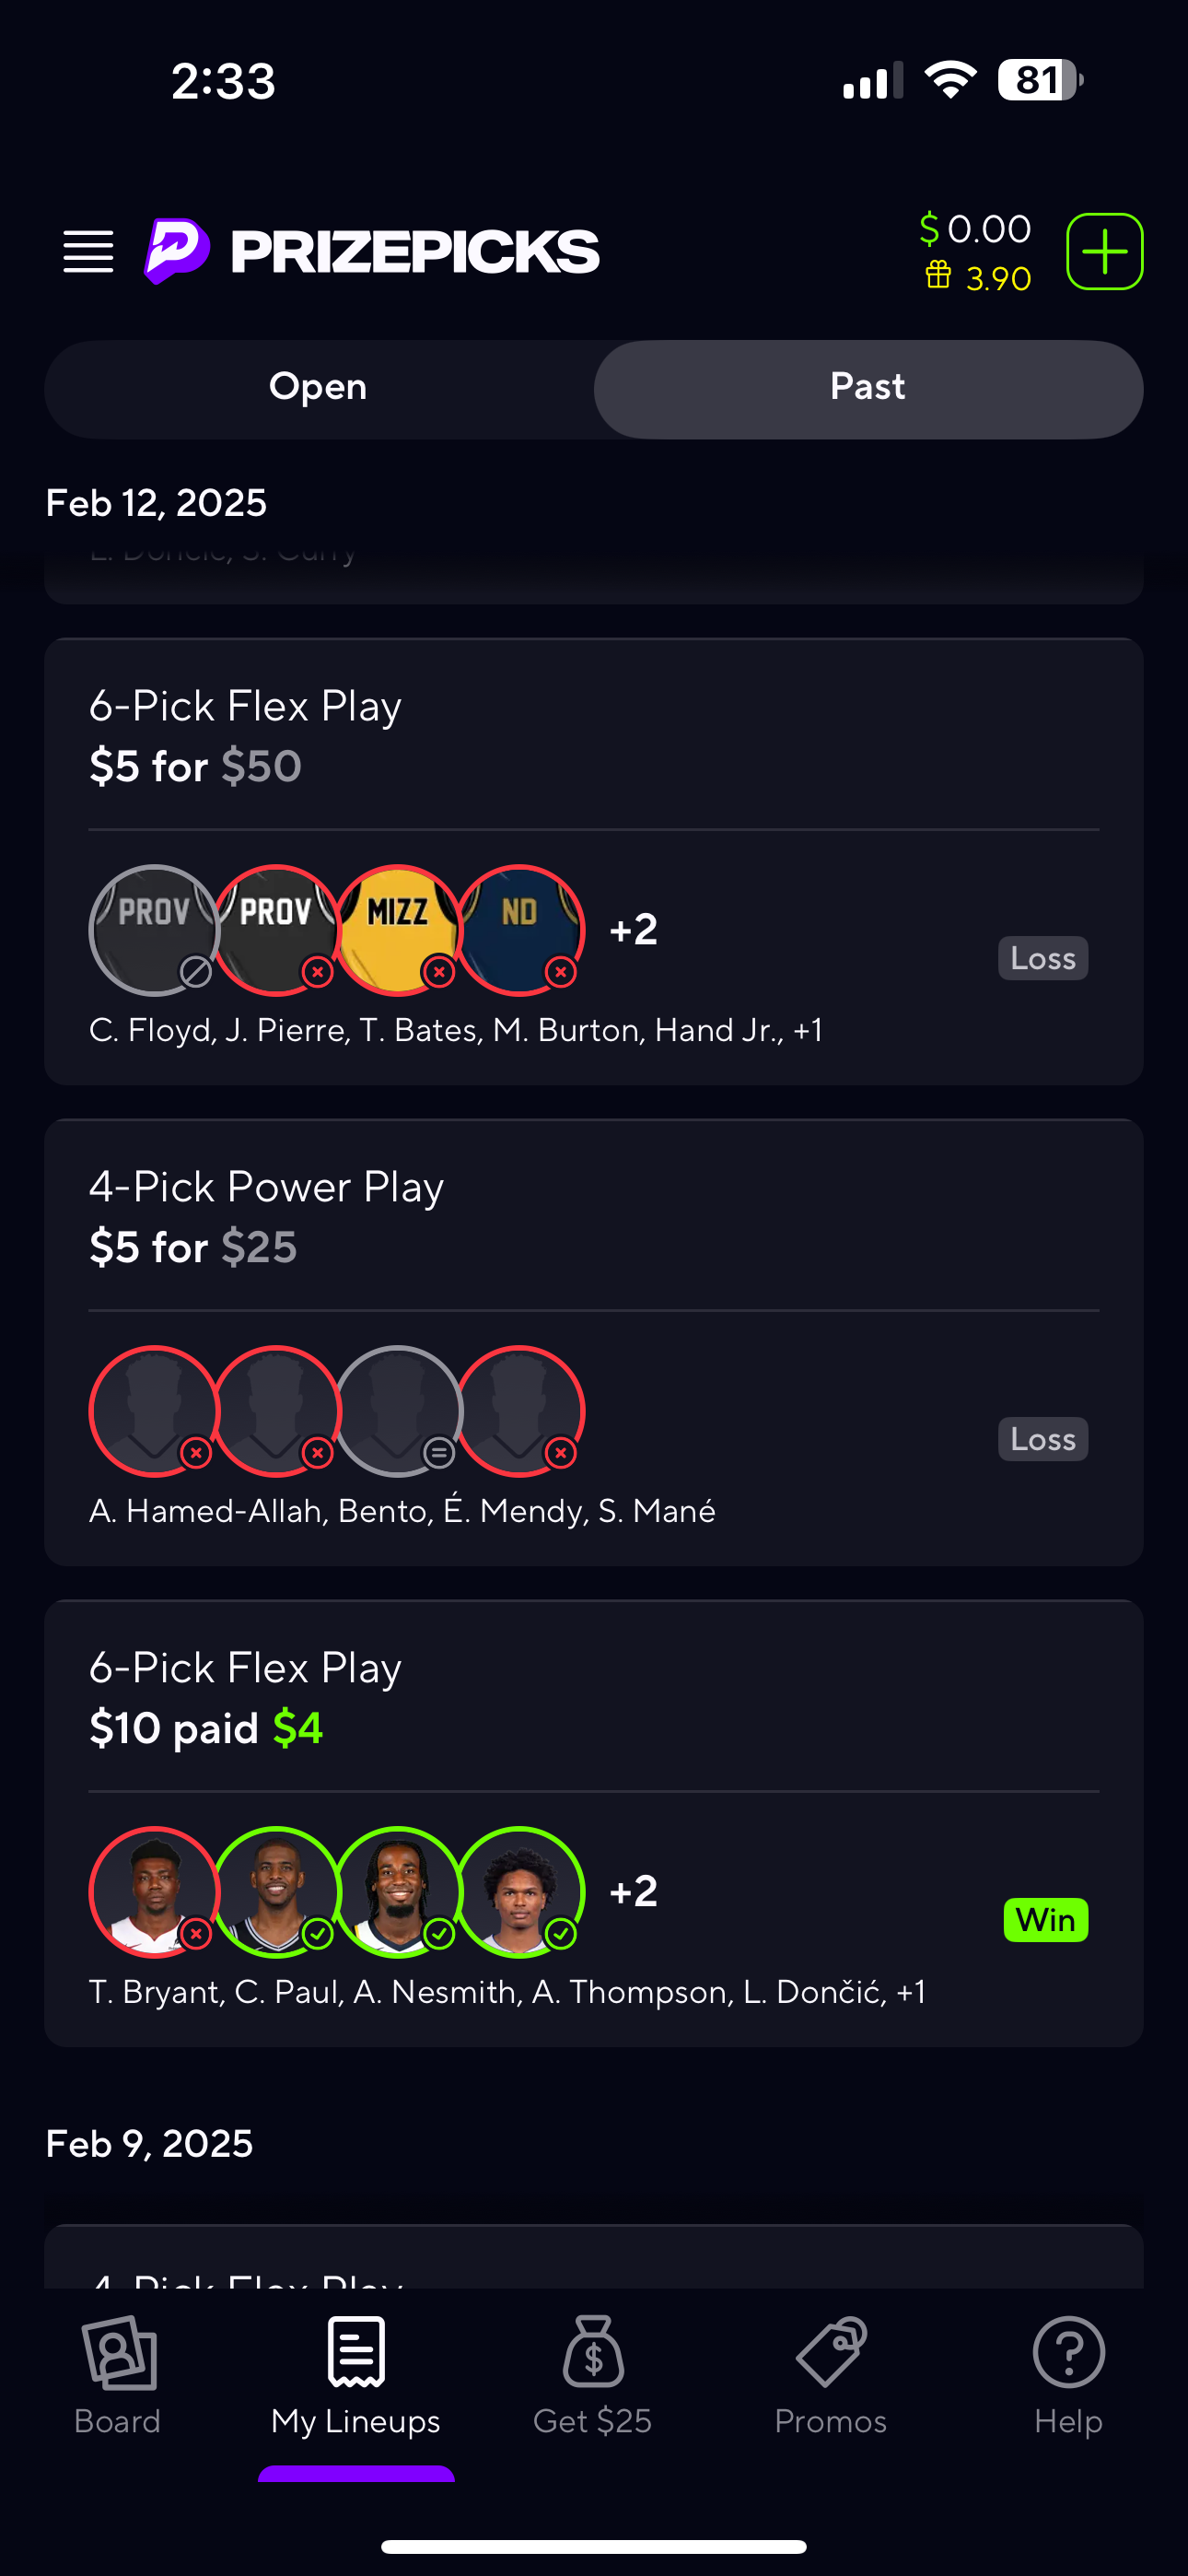Image resolution: width=1188 pixels, height=2576 pixels.
Task: Tap the first player photo in winning lineup
Action: click(154, 1891)
